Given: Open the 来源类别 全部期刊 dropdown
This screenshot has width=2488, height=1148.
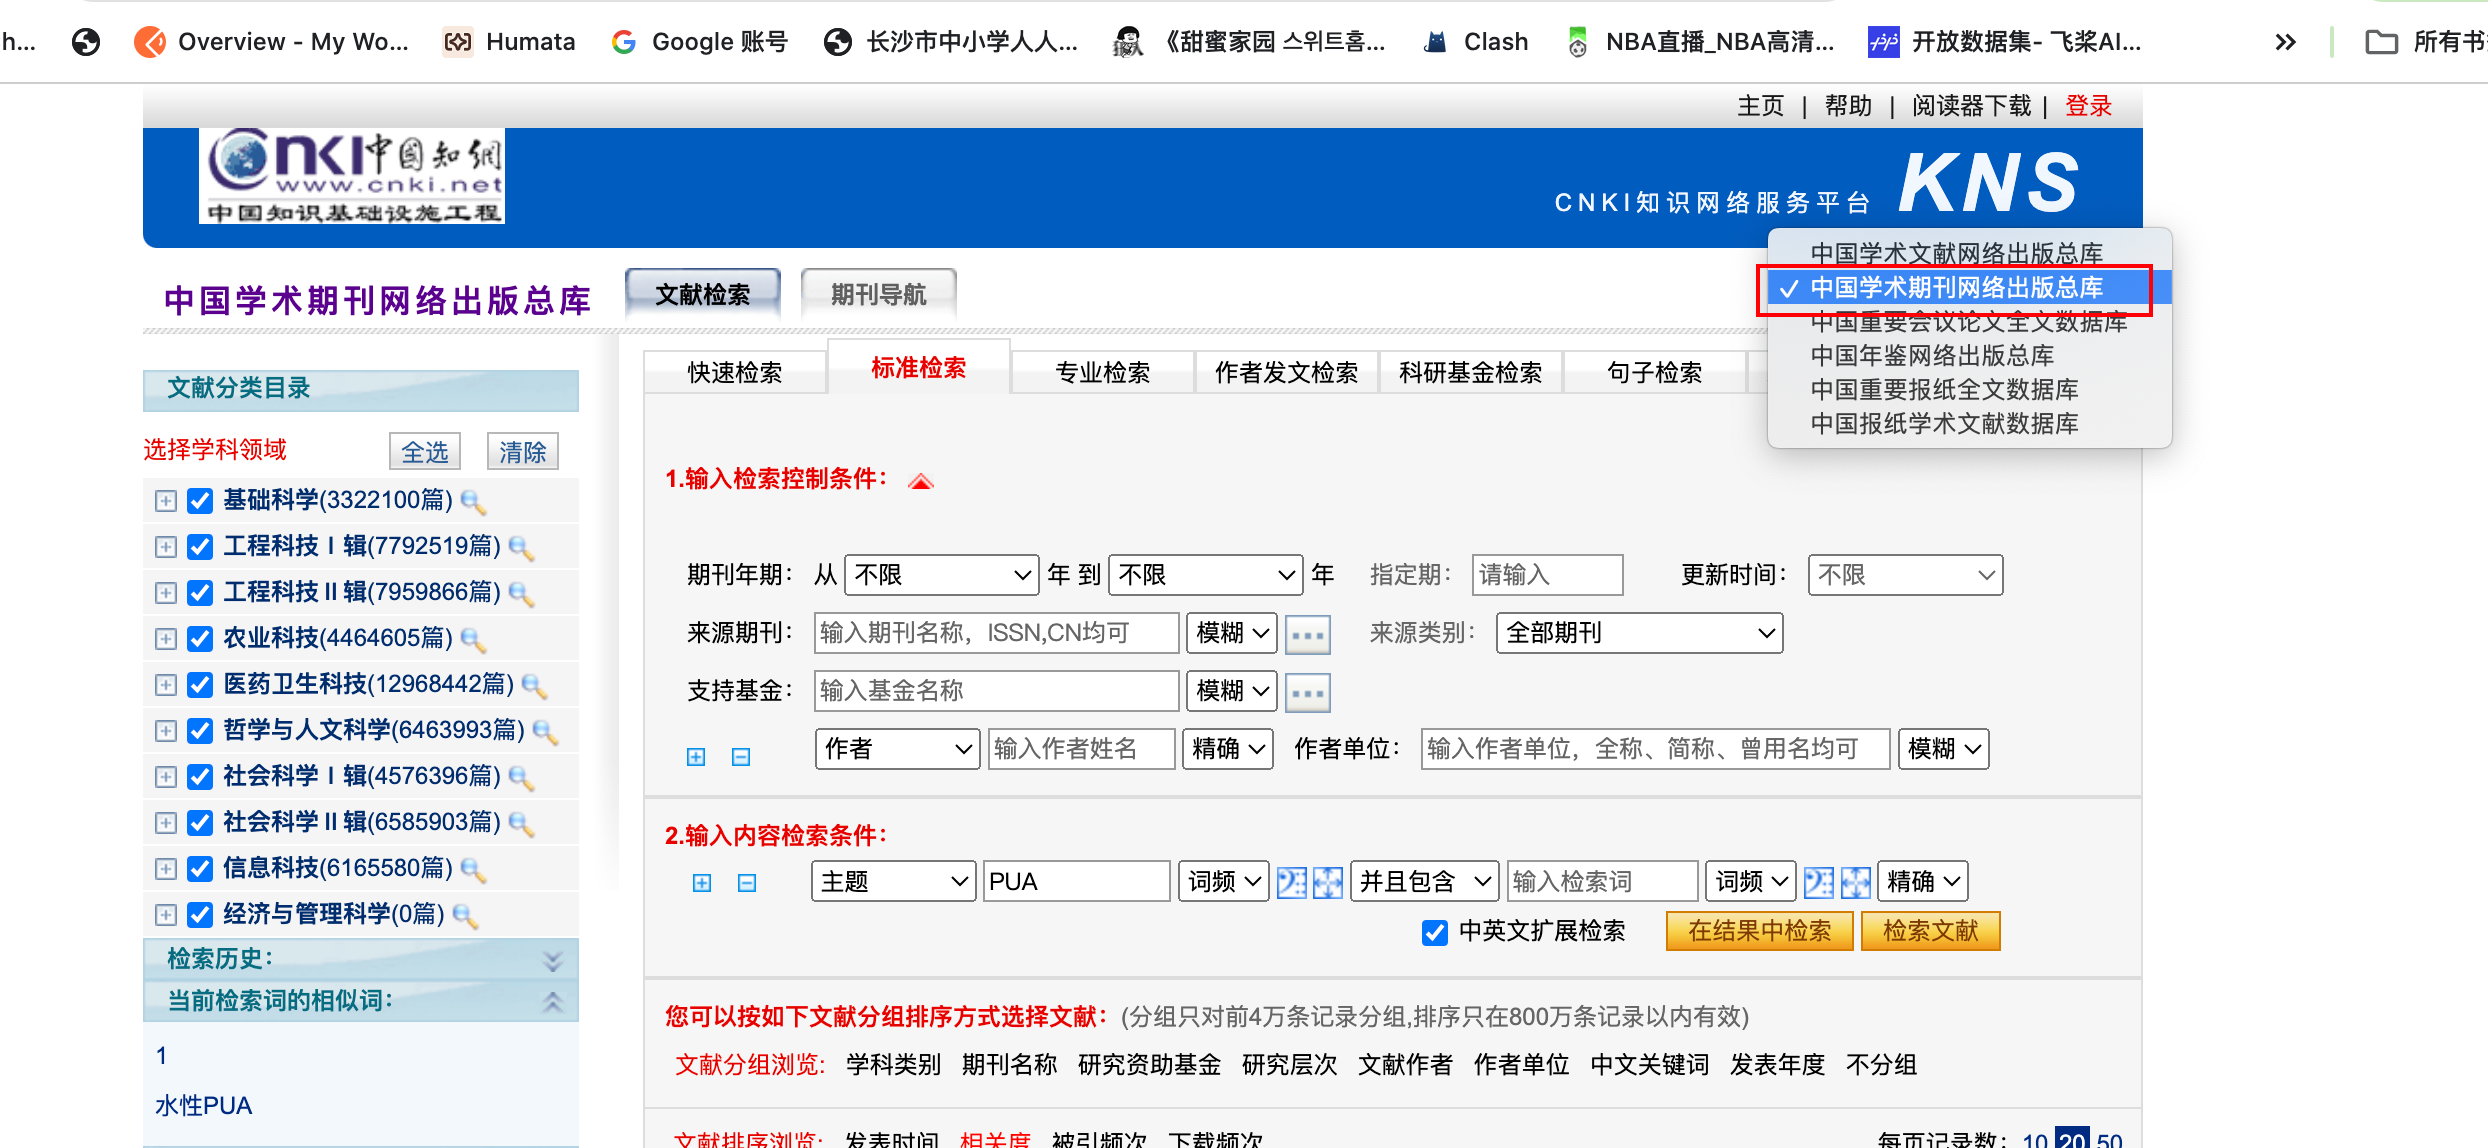Looking at the screenshot, I should pos(1639,633).
